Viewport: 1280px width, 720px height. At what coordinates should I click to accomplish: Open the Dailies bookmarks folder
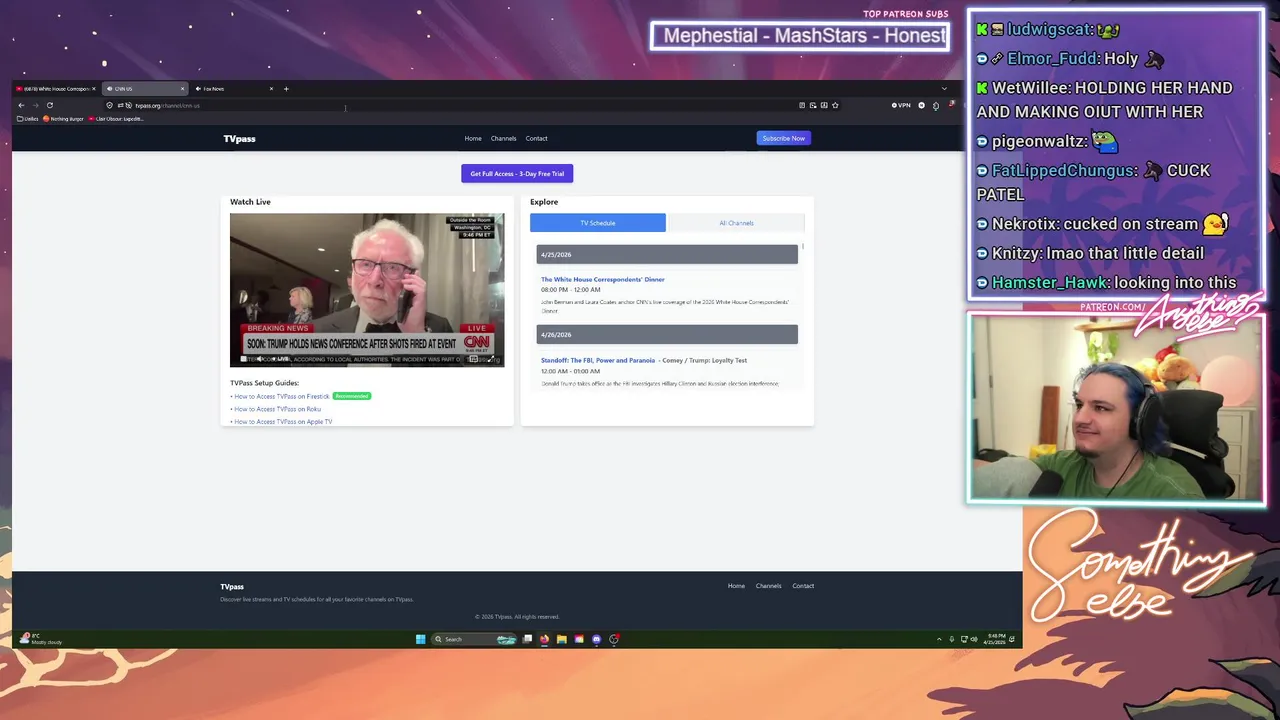coord(28,119)
